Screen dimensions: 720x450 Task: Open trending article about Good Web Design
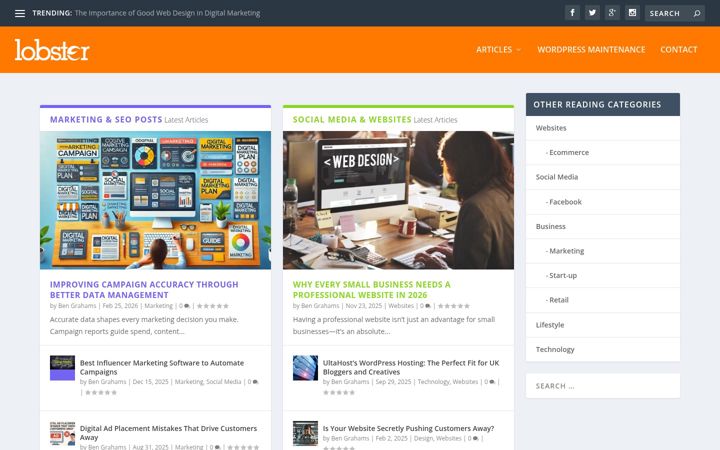point(168,13)
